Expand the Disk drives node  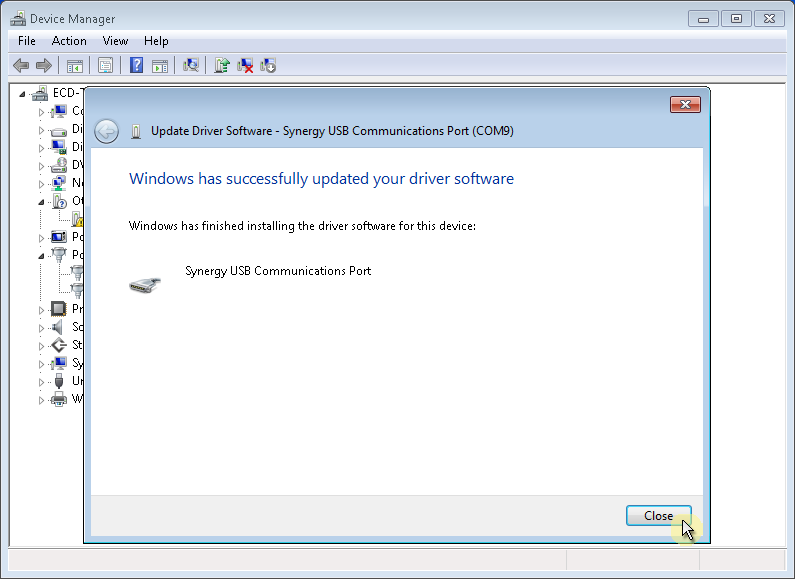click(x=41, y=130)
